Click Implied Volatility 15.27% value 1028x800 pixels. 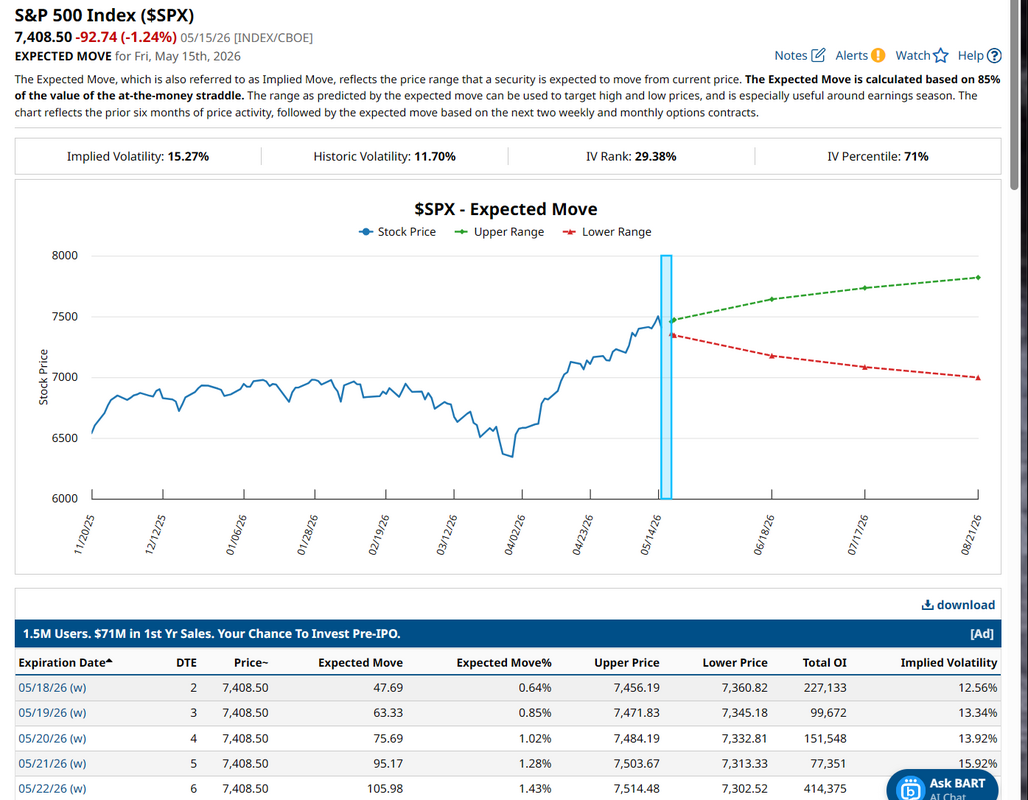pyautogui.click(x=188, y=157)
